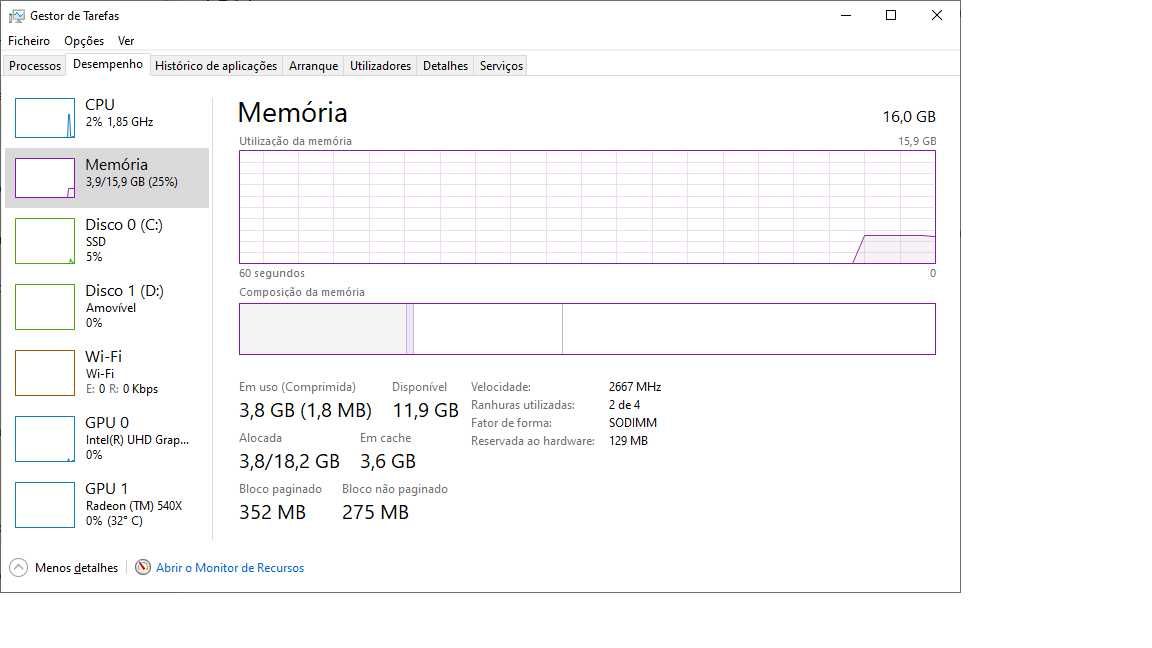Select the Disco 0 (C:) graph thumbnail
Viewport: 1152px width, 648px height.
coord(45,241)
